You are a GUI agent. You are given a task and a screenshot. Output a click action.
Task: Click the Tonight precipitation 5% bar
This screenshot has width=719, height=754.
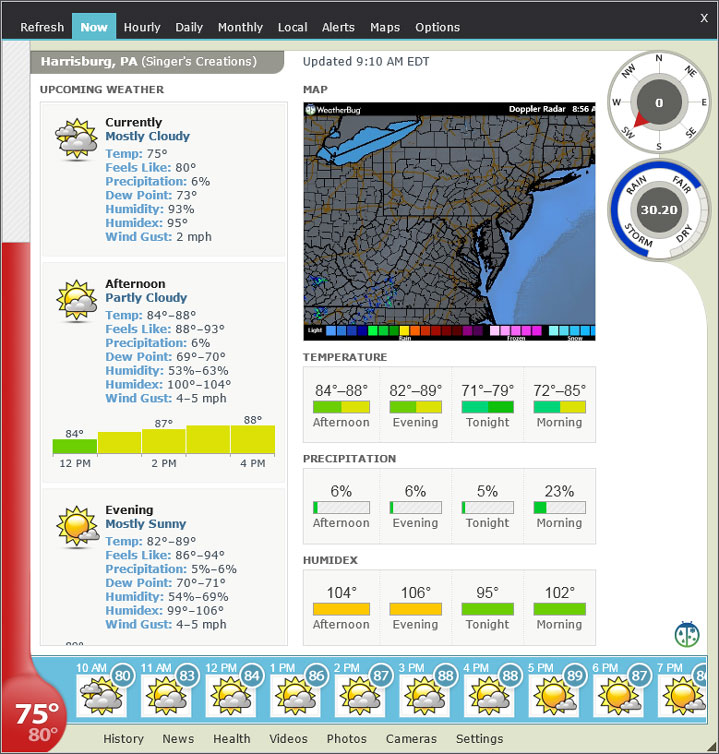(x=488, y=507)
